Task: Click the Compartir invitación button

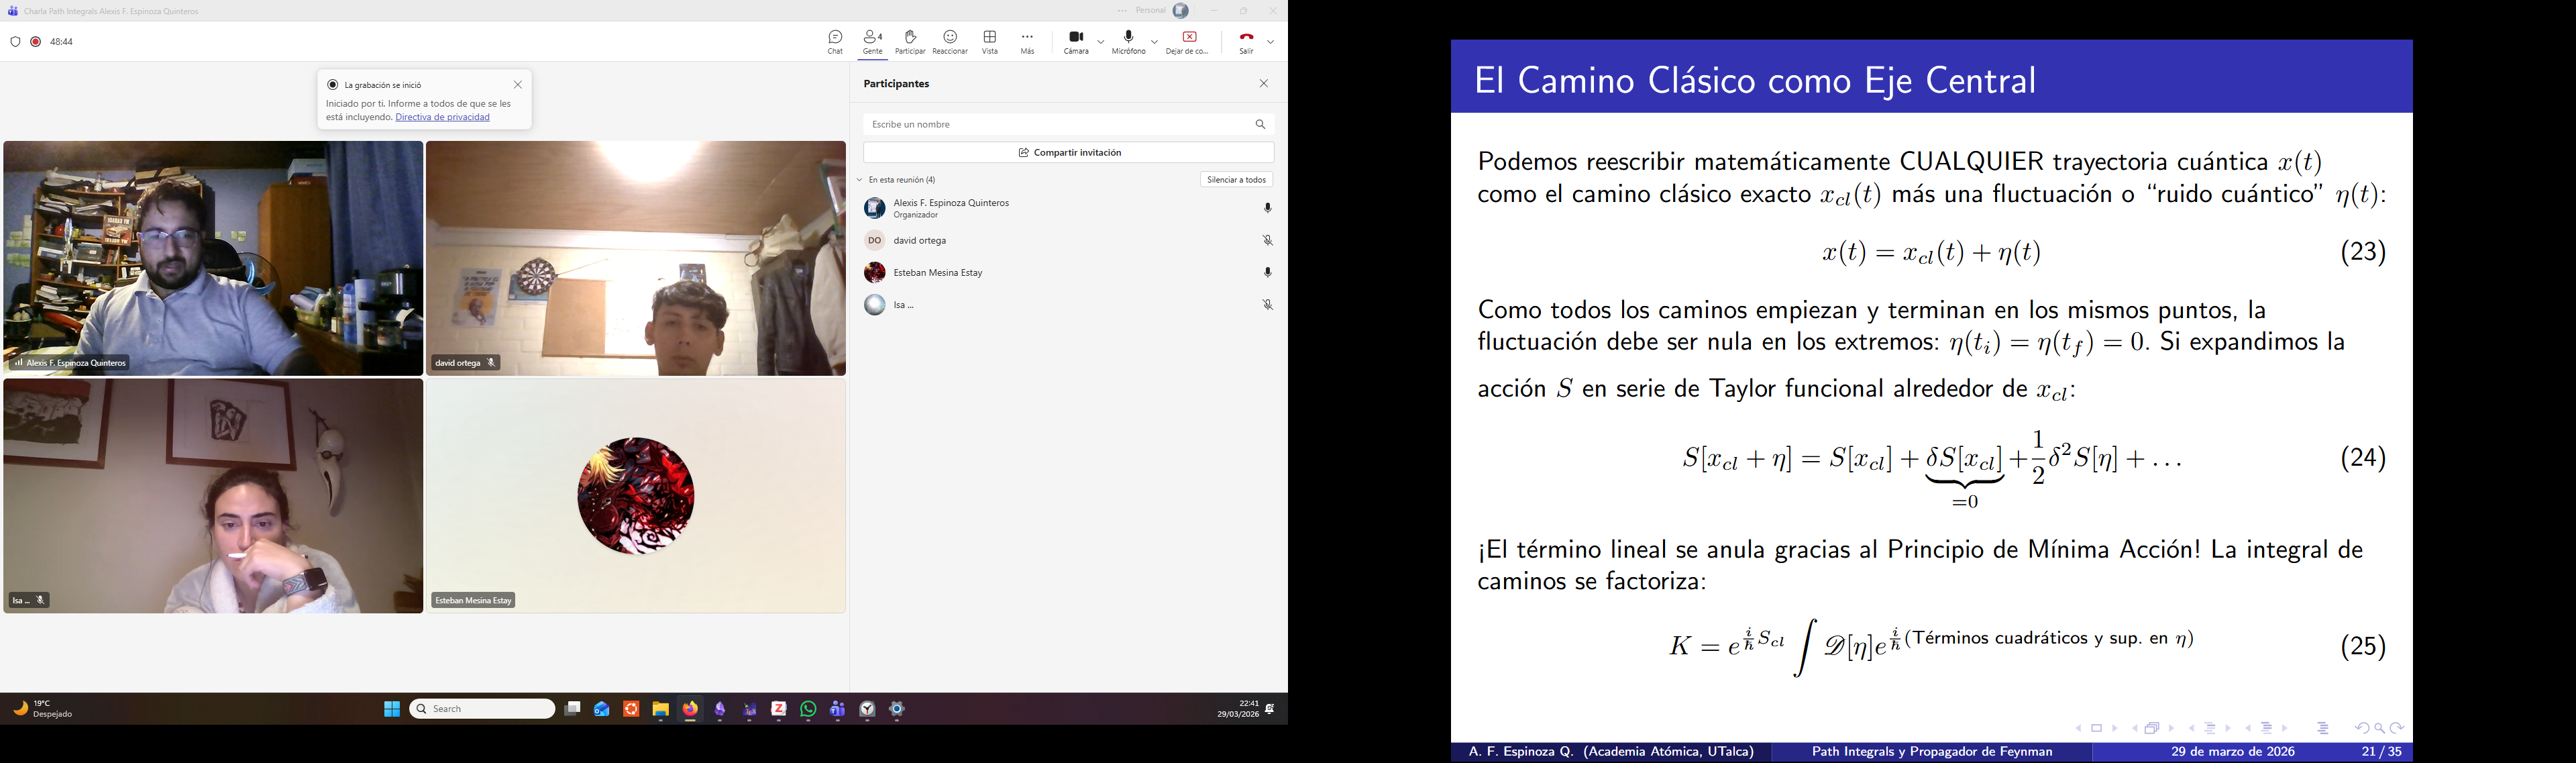Action: coord(1068,152)
